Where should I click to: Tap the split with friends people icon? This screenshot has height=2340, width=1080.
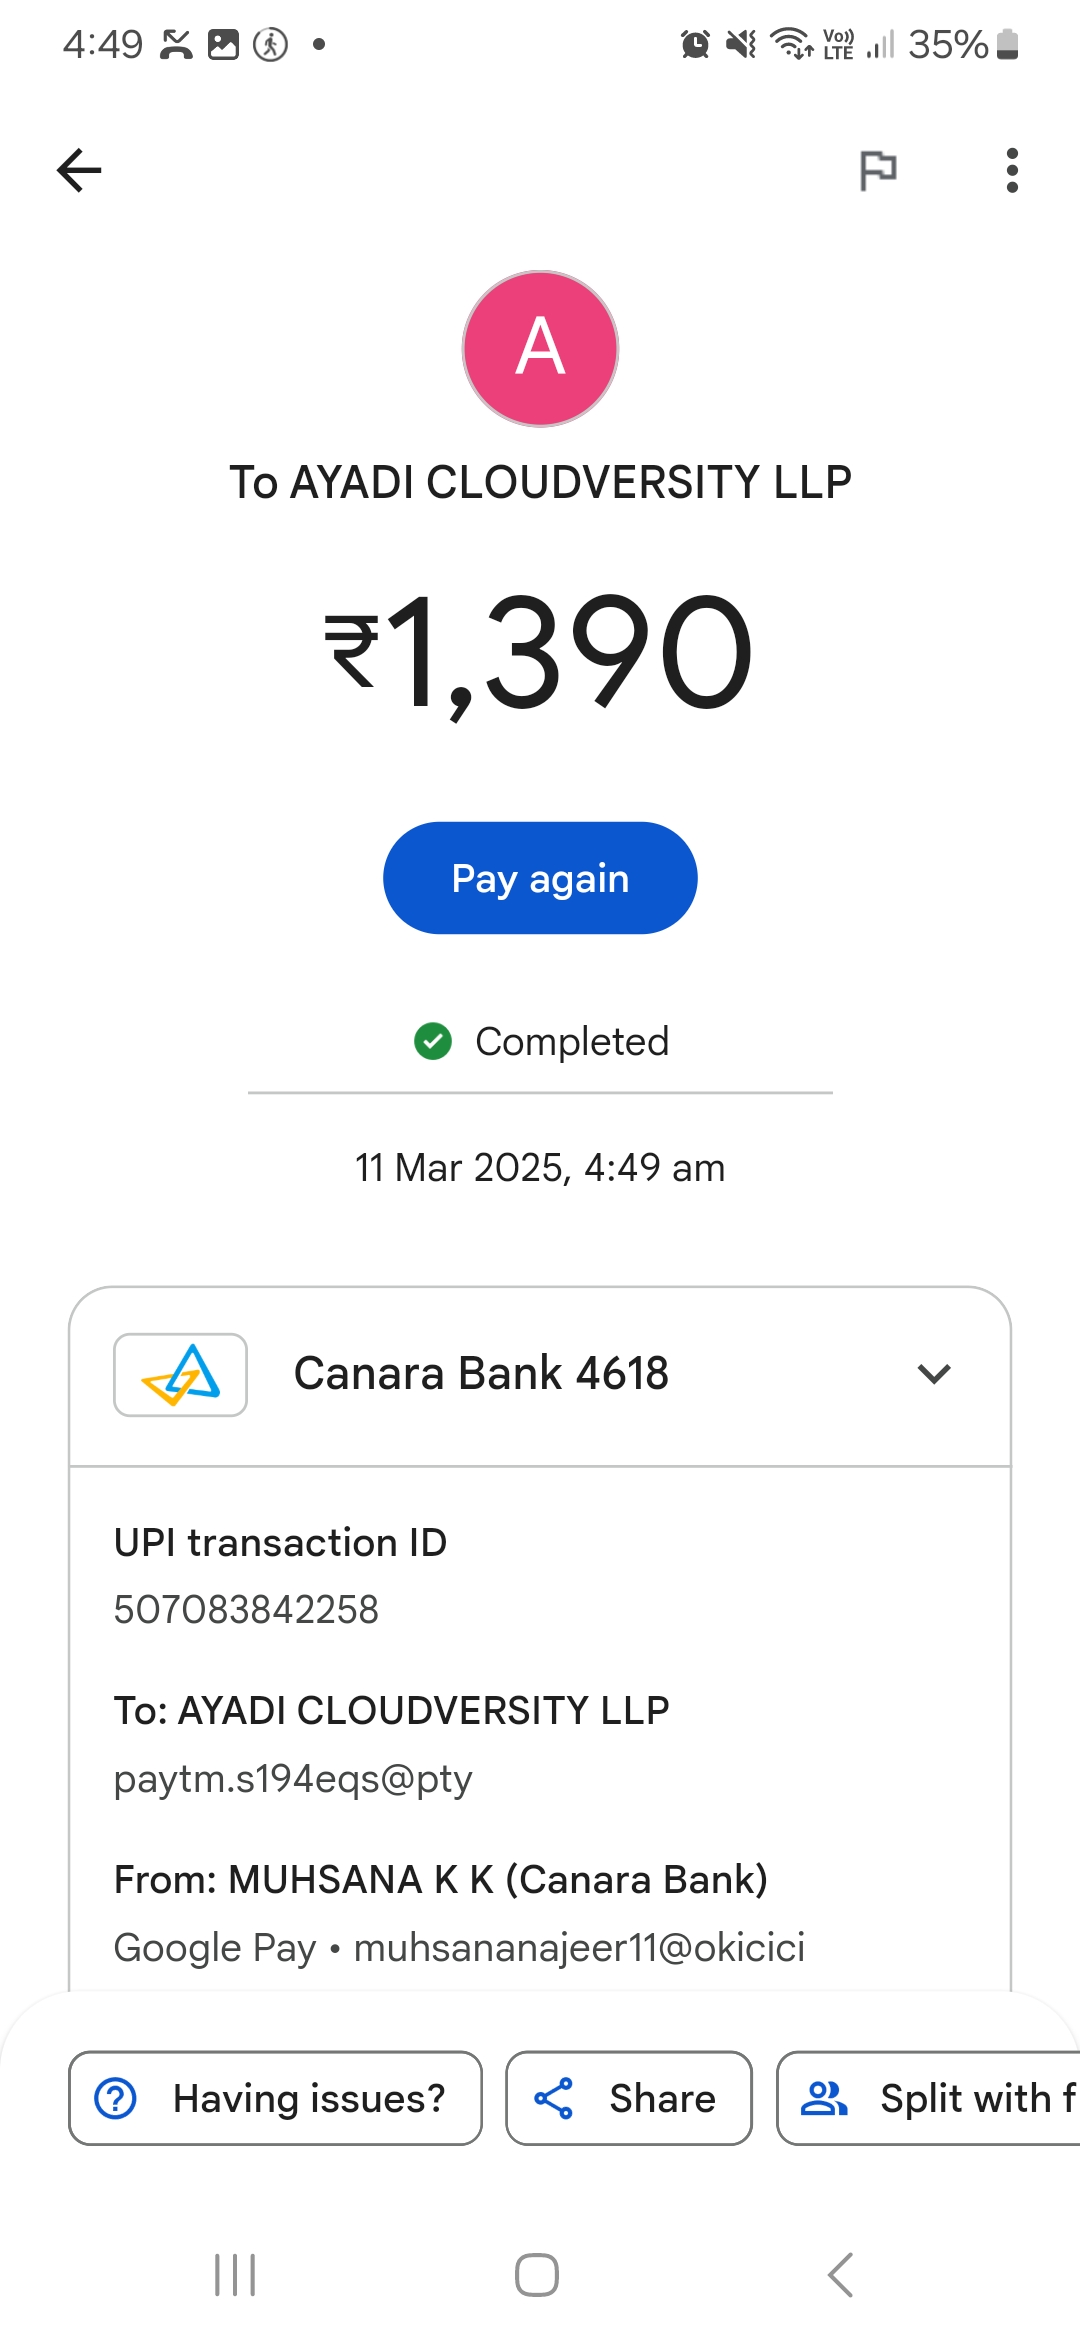click(x=824, y=2098)
